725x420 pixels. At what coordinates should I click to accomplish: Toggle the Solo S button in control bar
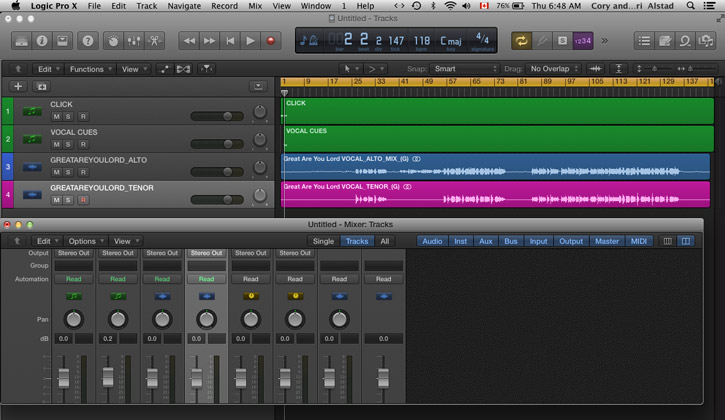point(562,41)
